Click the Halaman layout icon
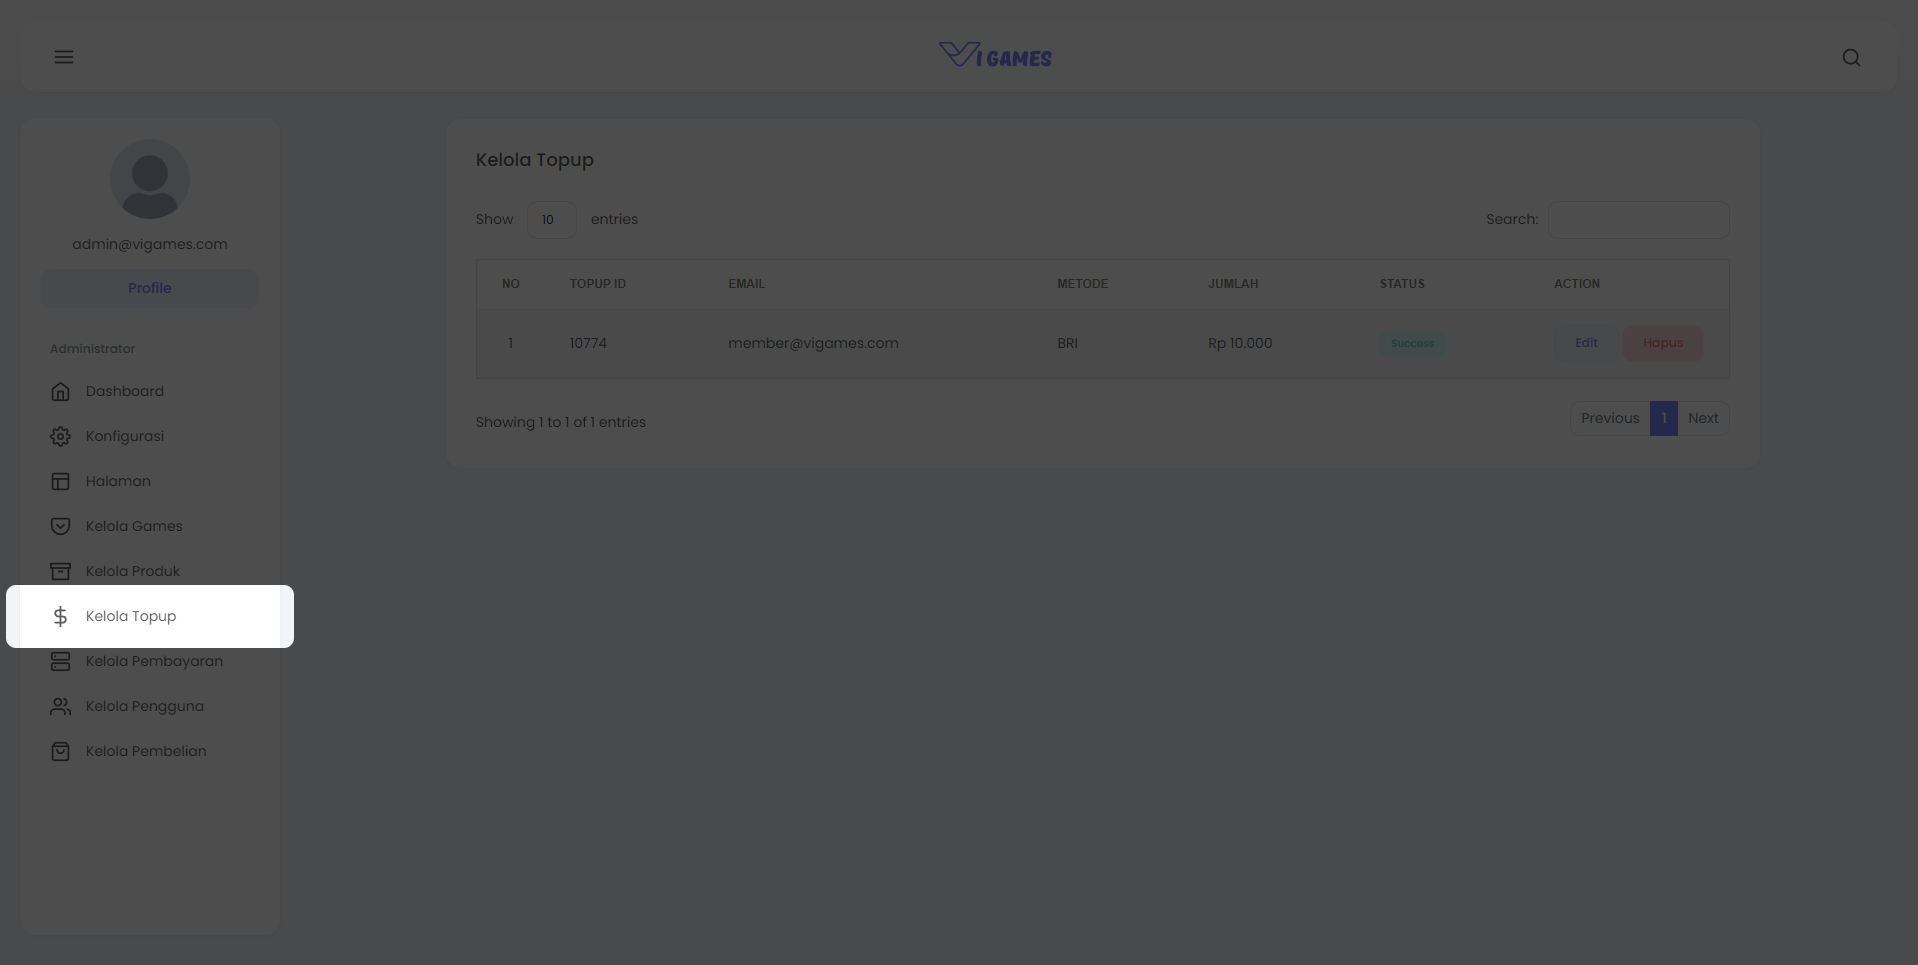 click(x=60, y=481)
